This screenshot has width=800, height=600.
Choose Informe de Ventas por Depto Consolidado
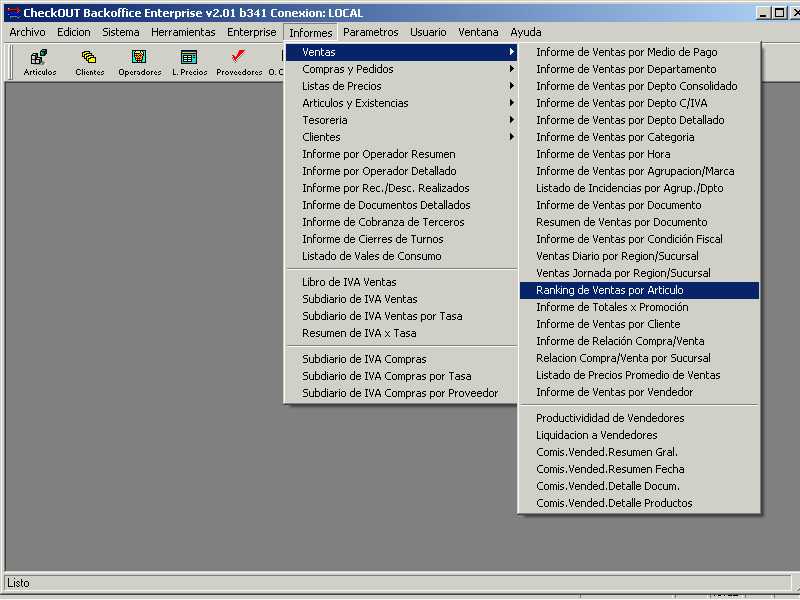[639, 86]
